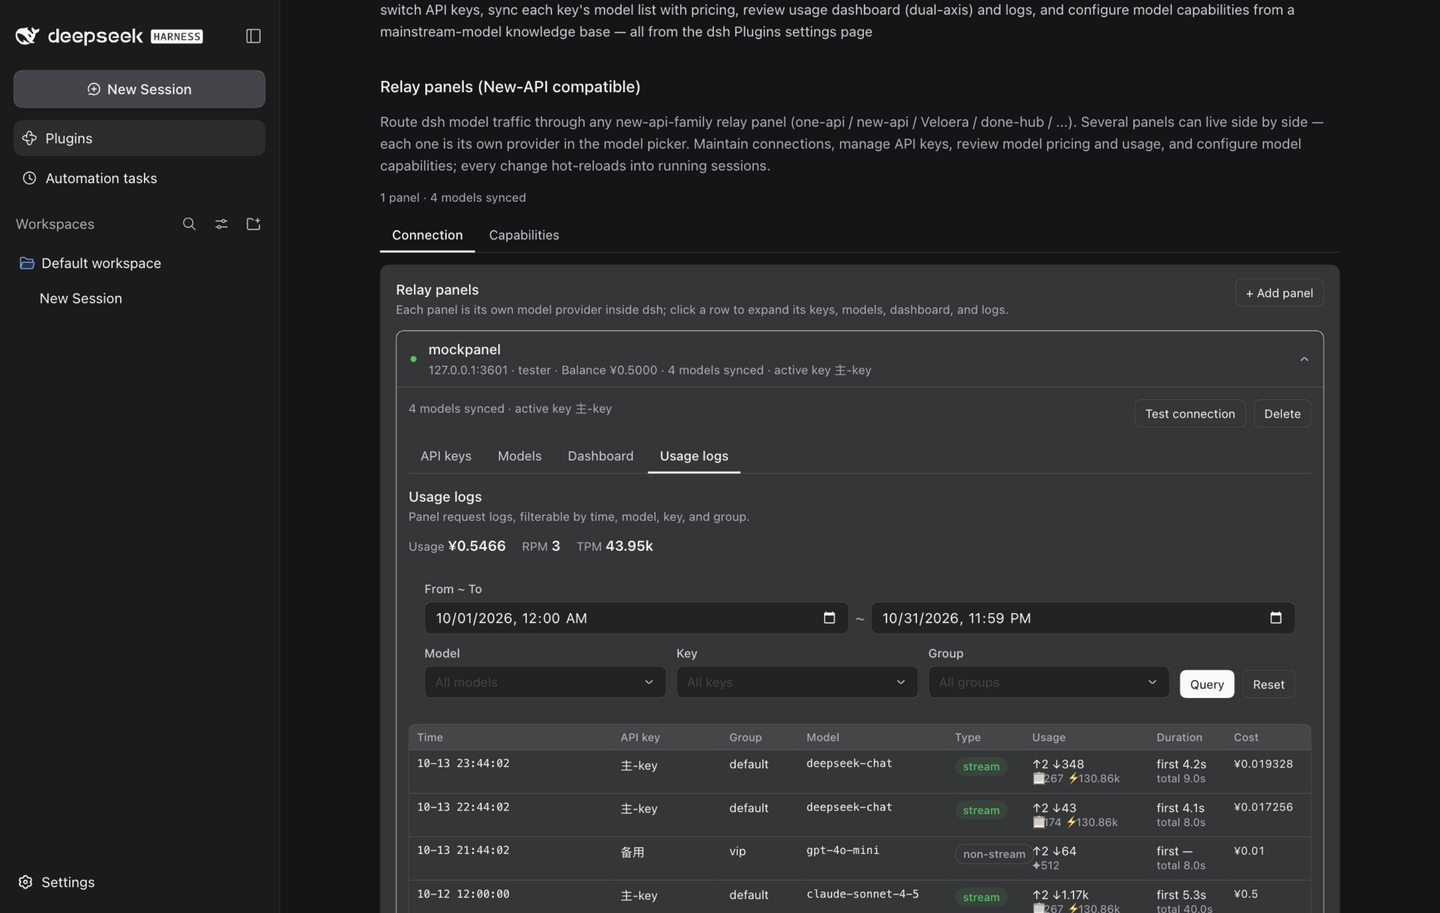
Task: Reset the usage log filters
Action: coord(1268,684)
